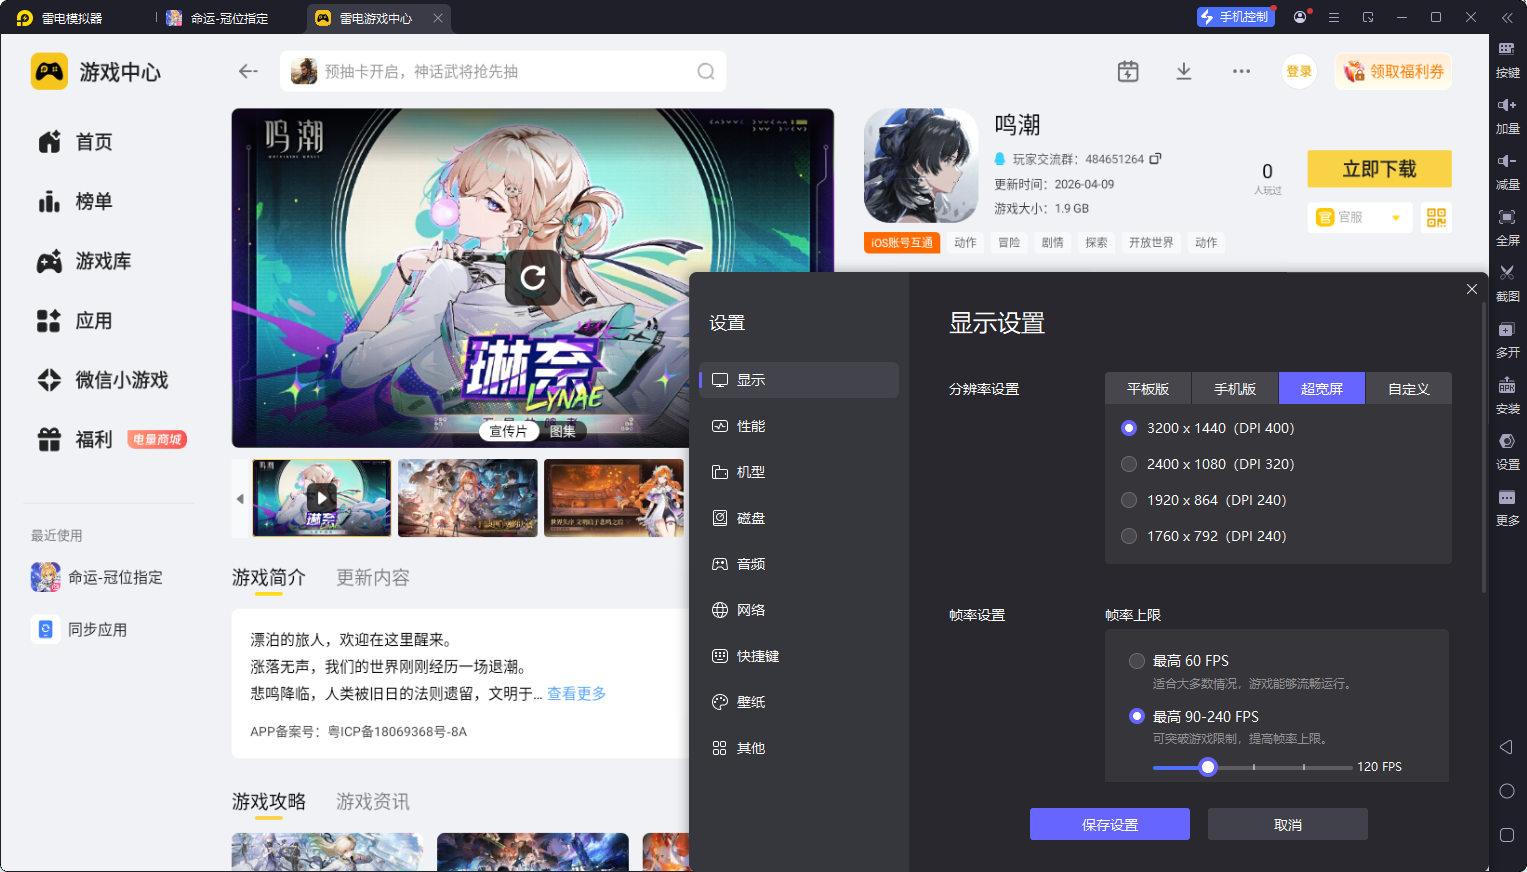Open 榜单 in the left navigation

95,202
